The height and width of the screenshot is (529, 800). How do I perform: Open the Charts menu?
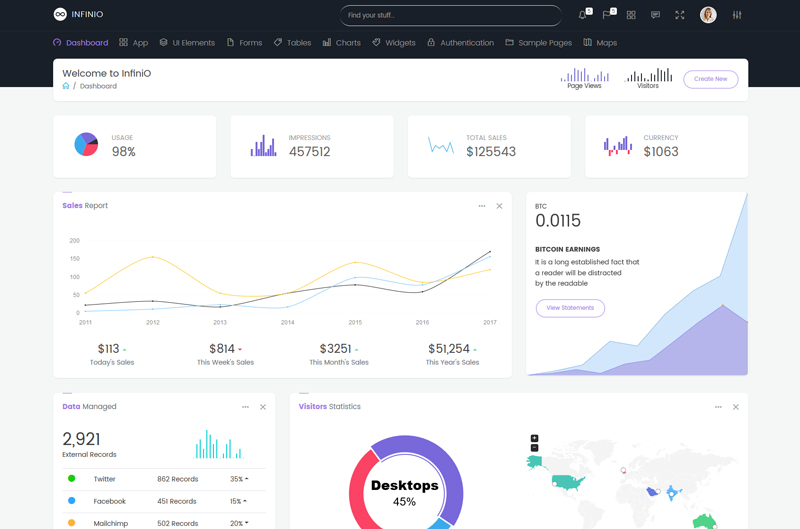(x=341, y=43)
